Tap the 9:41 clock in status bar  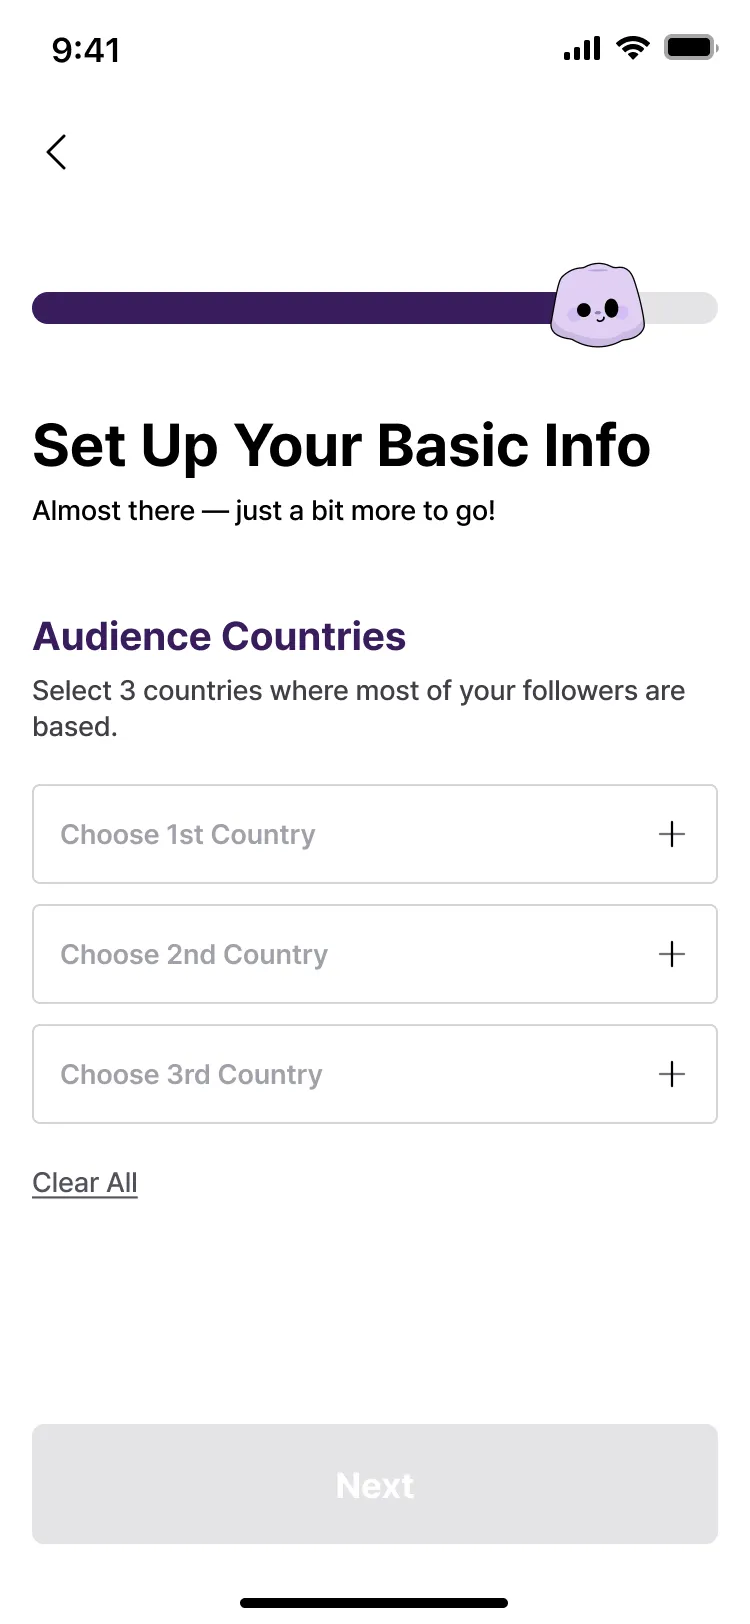click(x=86, y=49)
